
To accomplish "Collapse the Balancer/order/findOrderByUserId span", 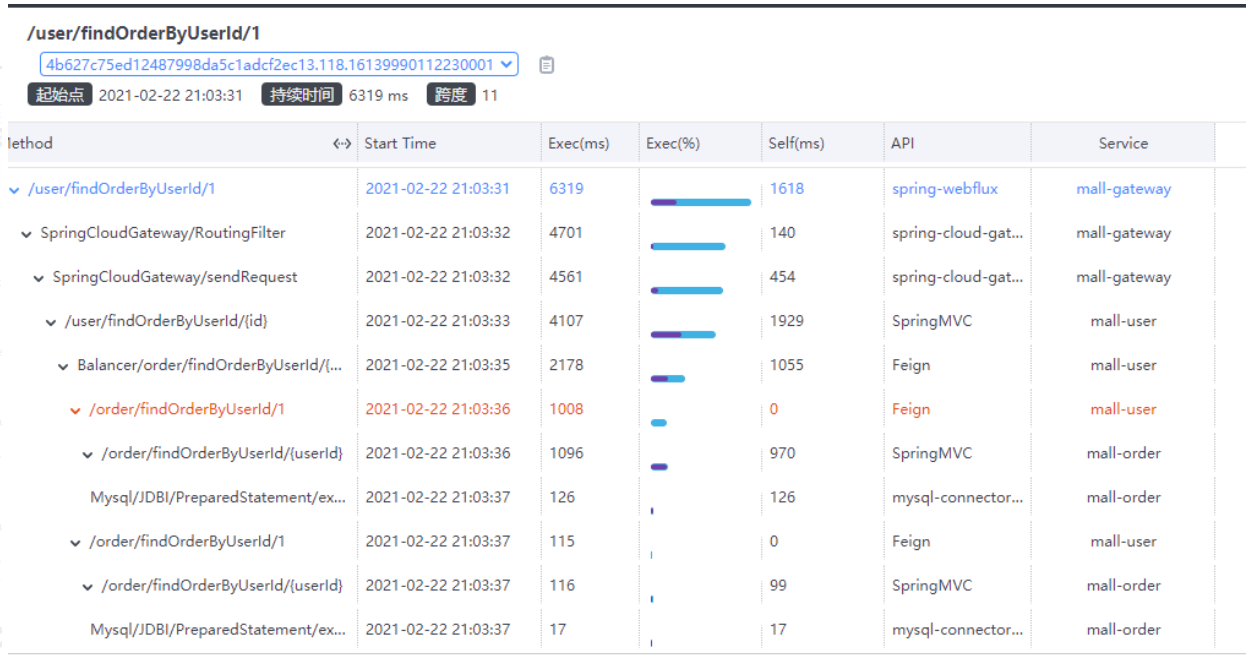I will [x=63, y=366].
